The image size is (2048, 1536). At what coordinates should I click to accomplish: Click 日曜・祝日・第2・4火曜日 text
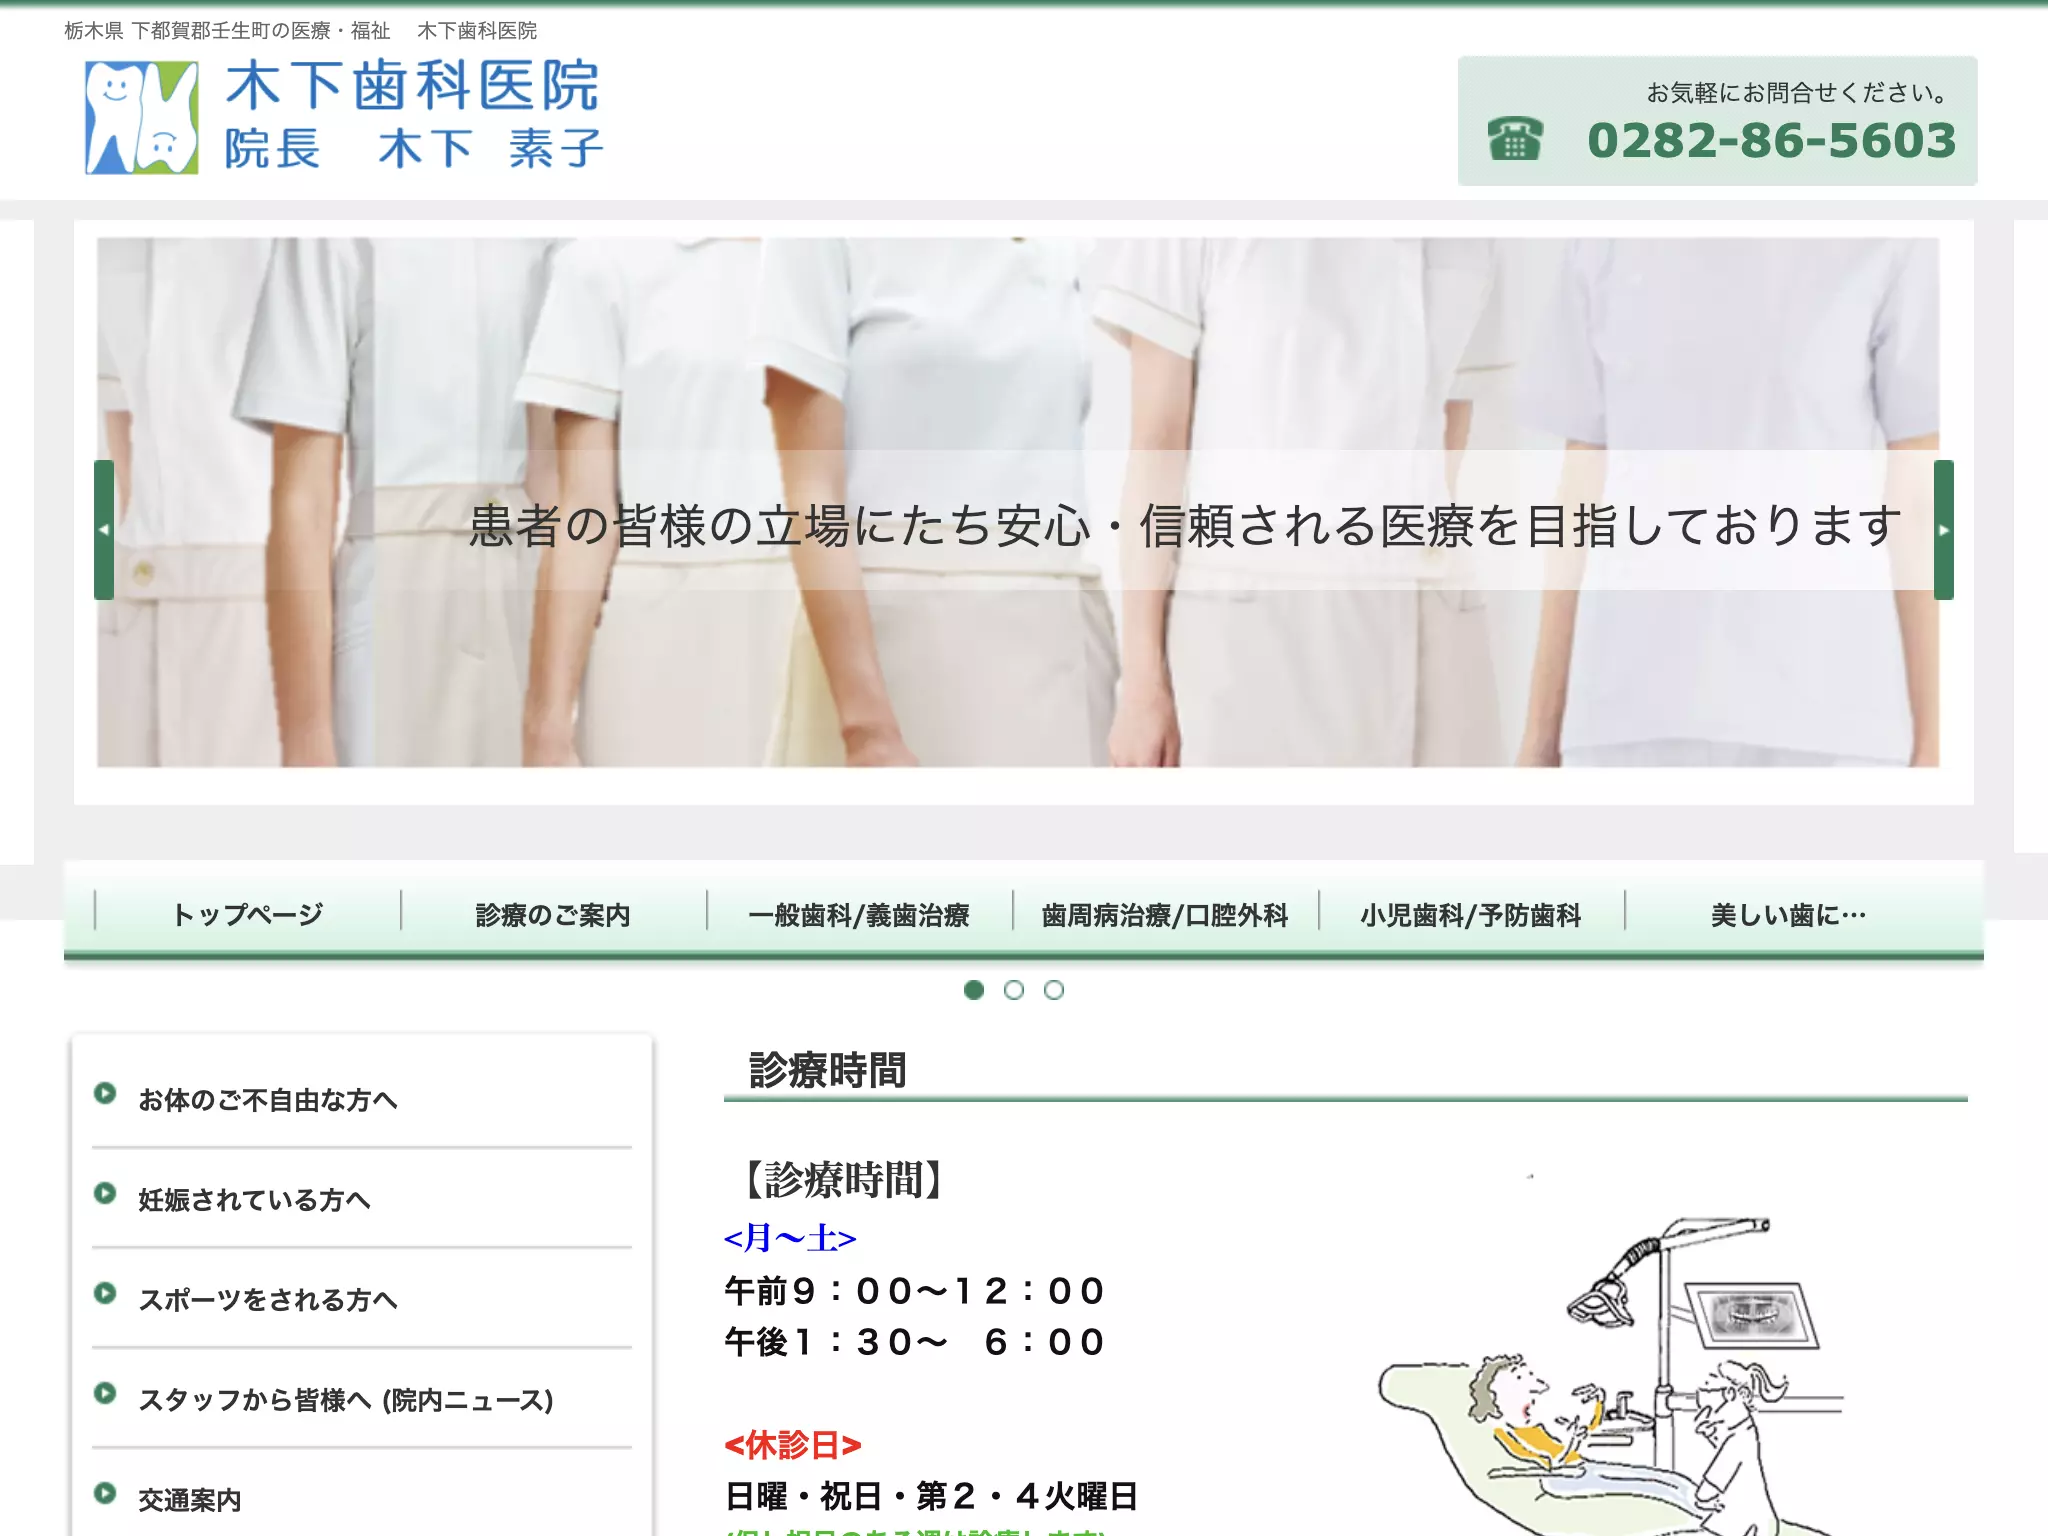click(931, 1496)
